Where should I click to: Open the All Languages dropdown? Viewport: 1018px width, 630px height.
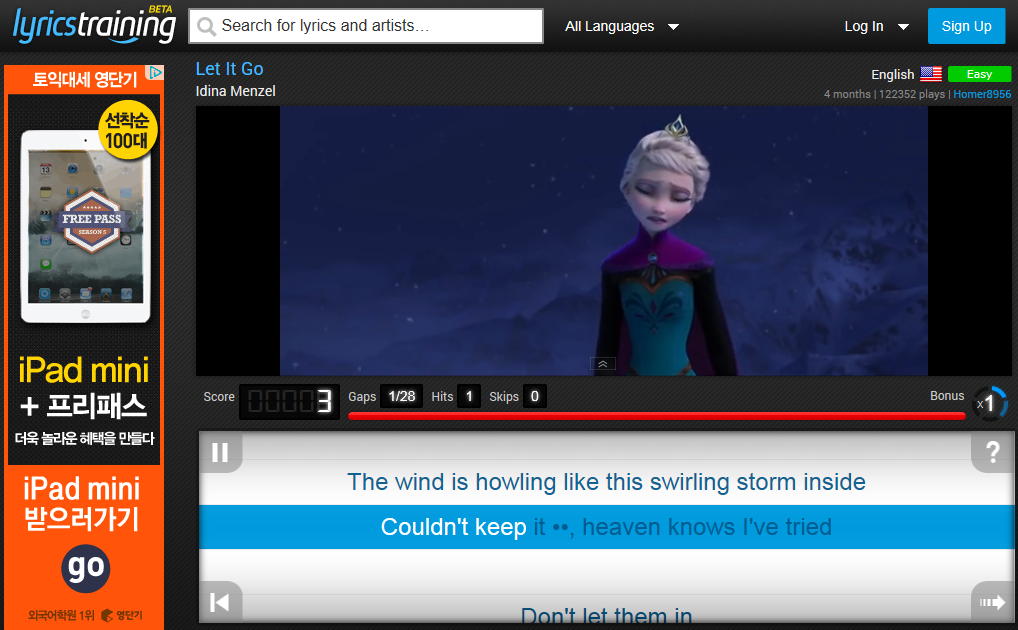point(621,27)
